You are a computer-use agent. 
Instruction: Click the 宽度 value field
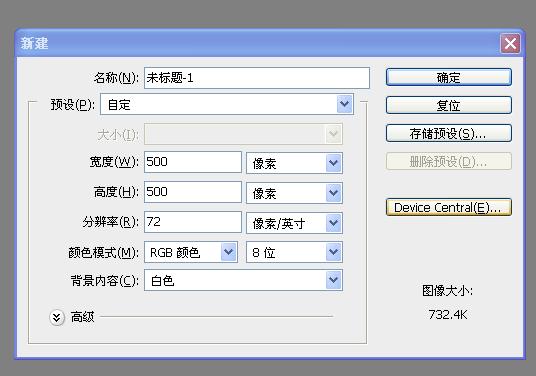coord(193,162)
